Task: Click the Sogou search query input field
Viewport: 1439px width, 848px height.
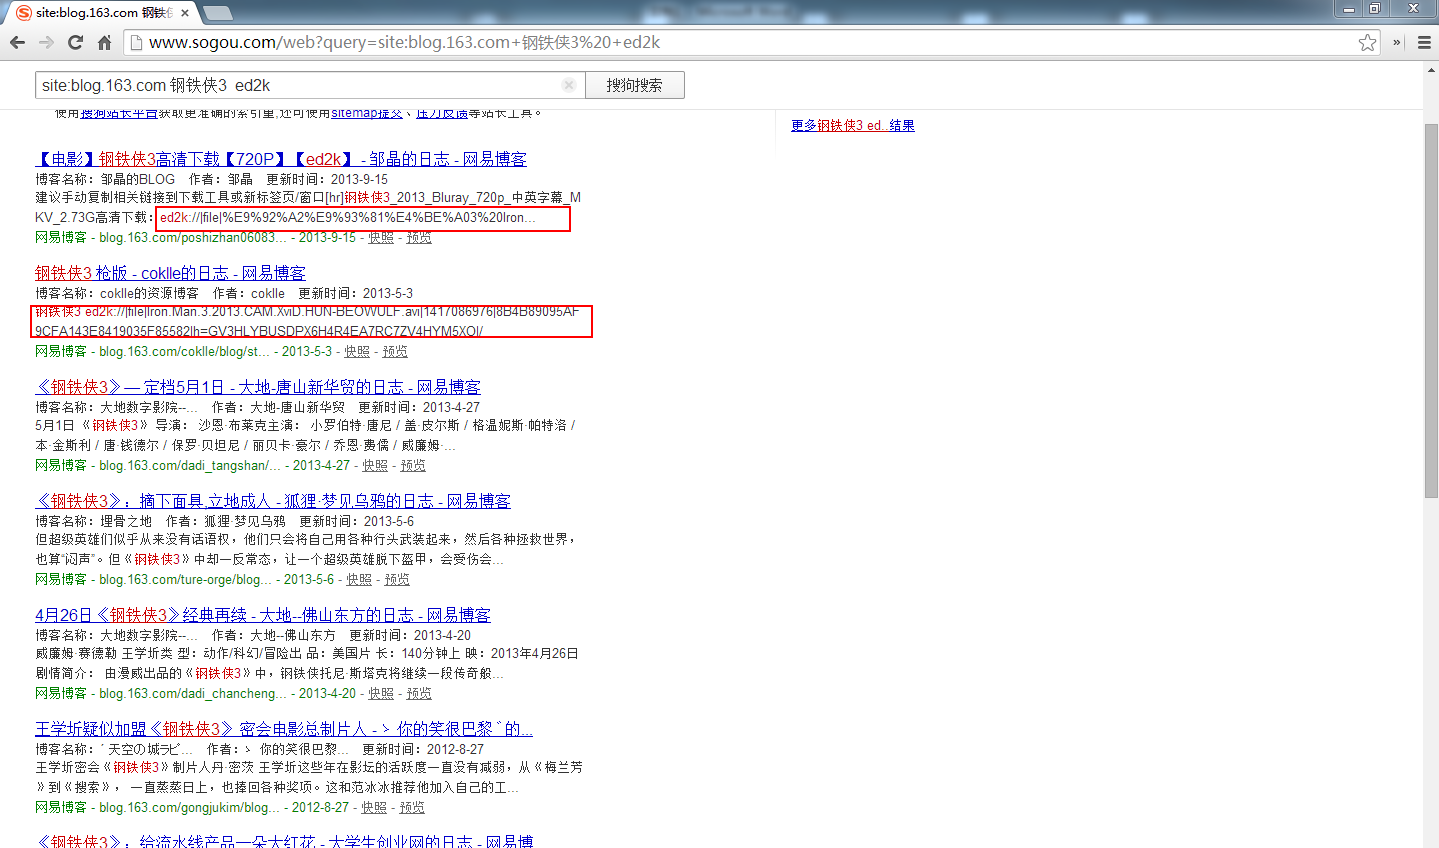Action: click(x=300, y=85)
